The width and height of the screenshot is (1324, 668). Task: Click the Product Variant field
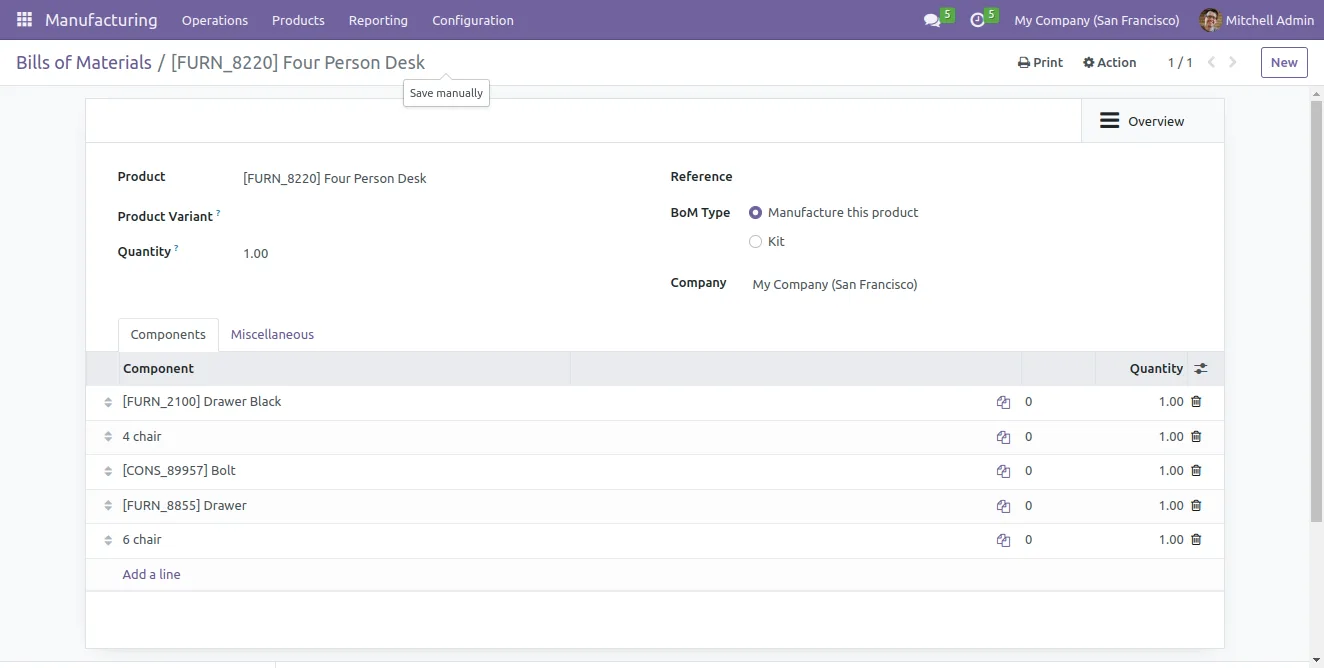(440, 217)
